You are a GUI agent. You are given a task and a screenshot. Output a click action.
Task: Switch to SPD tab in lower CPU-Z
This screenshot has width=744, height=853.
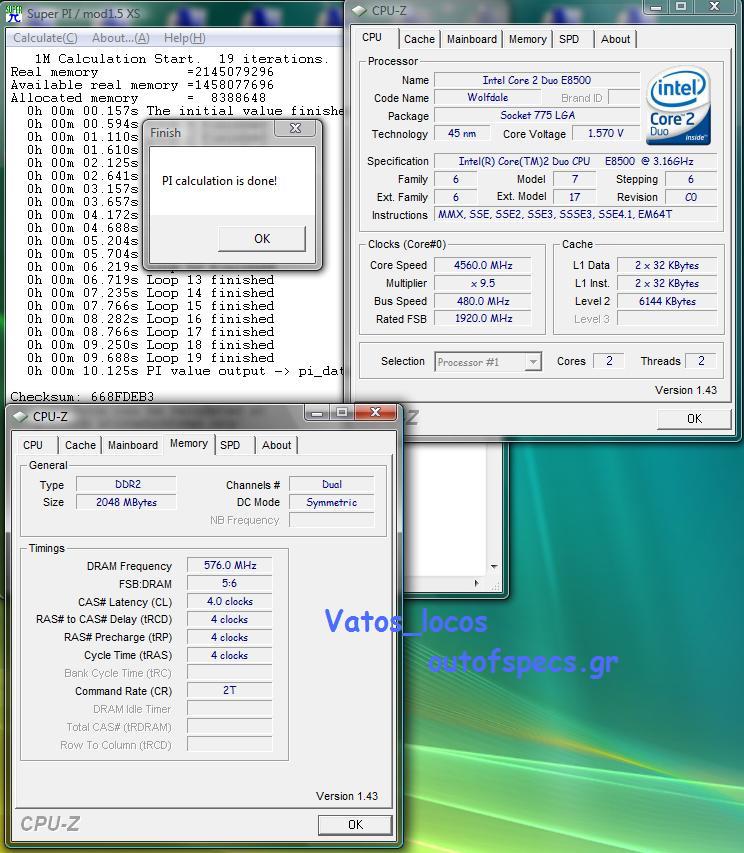pyautogui.click(x=230, y=445)
